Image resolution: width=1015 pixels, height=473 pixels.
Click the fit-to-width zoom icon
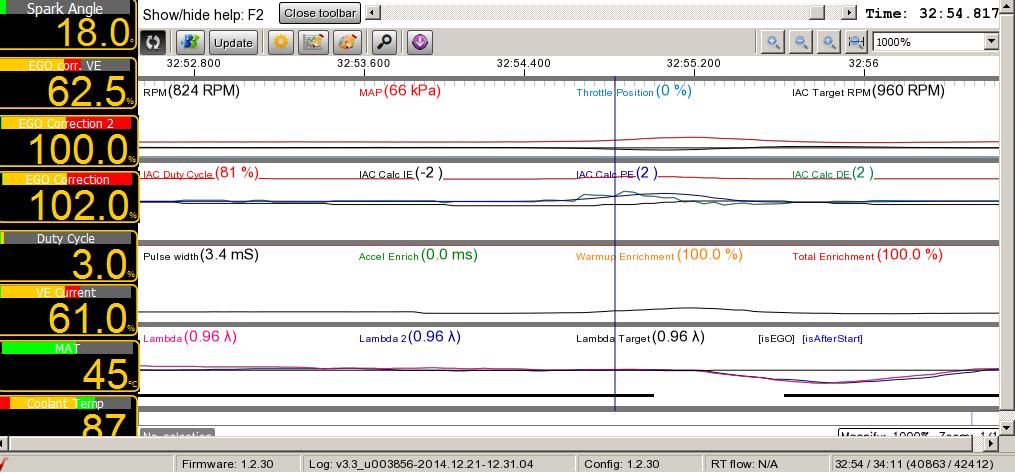[856, 43]
